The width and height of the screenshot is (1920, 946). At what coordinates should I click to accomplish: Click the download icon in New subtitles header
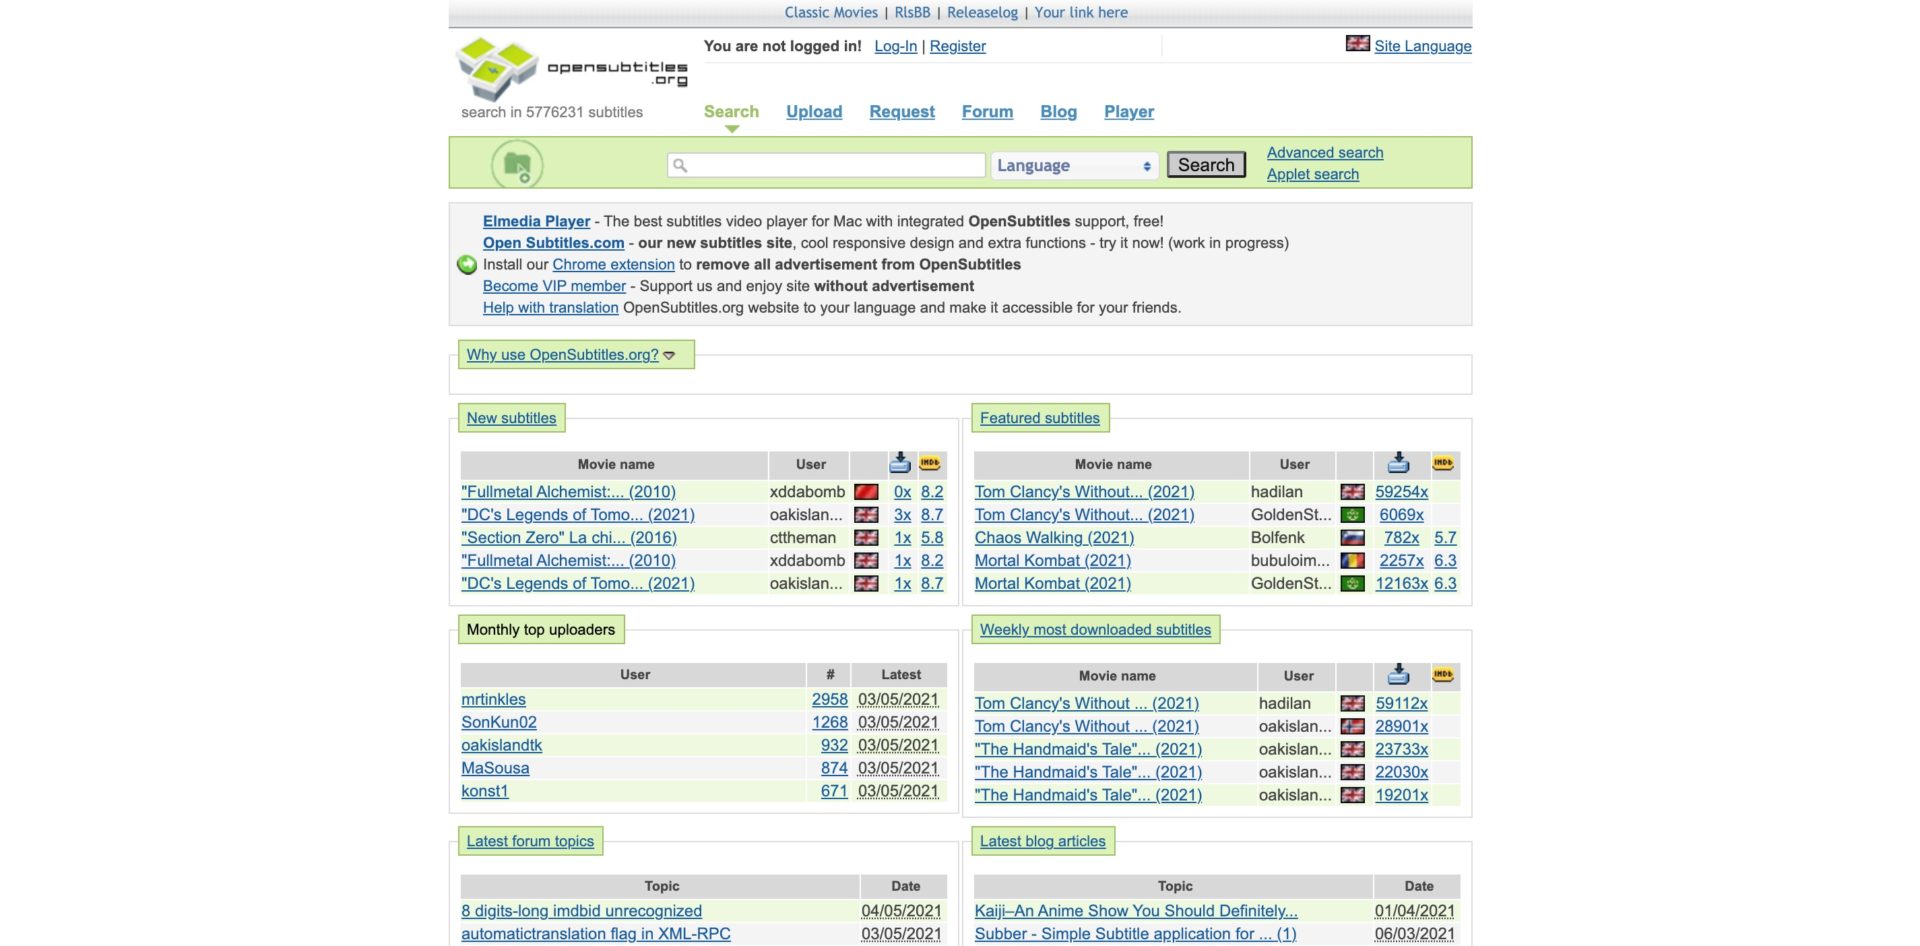tap(900, 463)
